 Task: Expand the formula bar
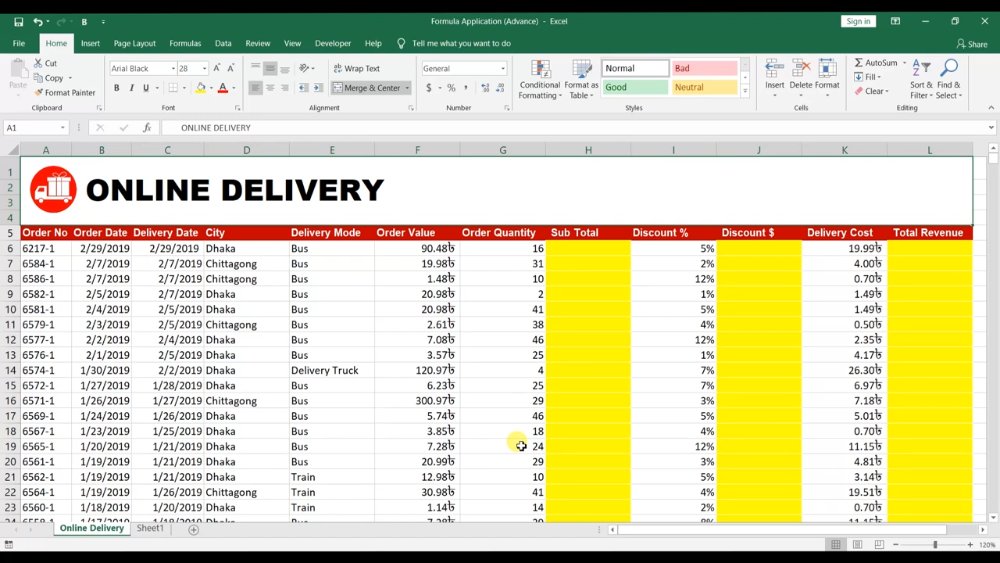coord(991,128)
